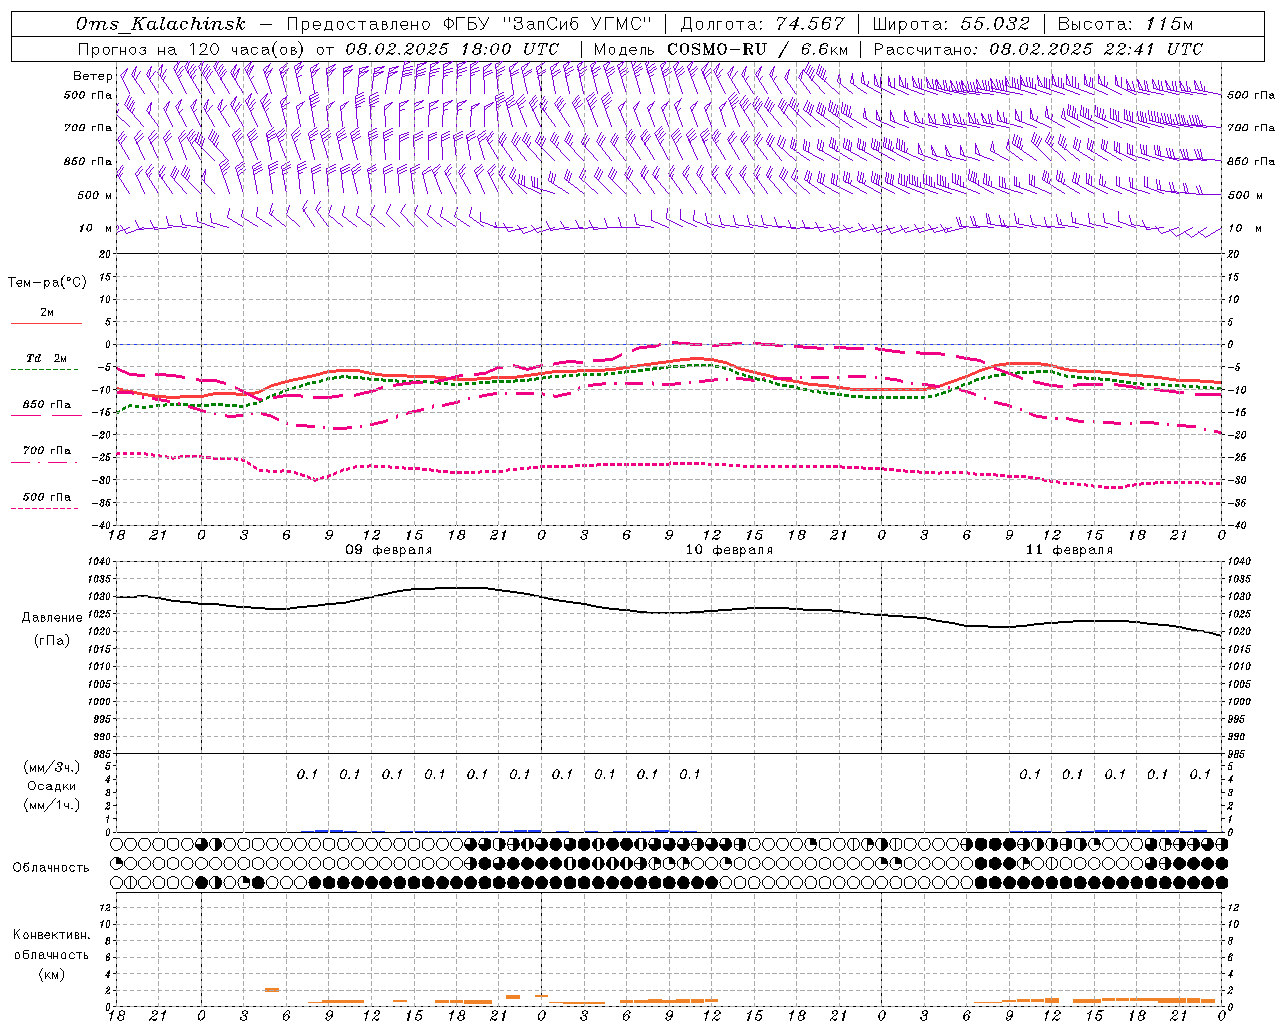Viewport: 1280px width, 1024px height.
Task: Click the dotted pink 500 гПа legend line
Action: (x=45, y=509)
